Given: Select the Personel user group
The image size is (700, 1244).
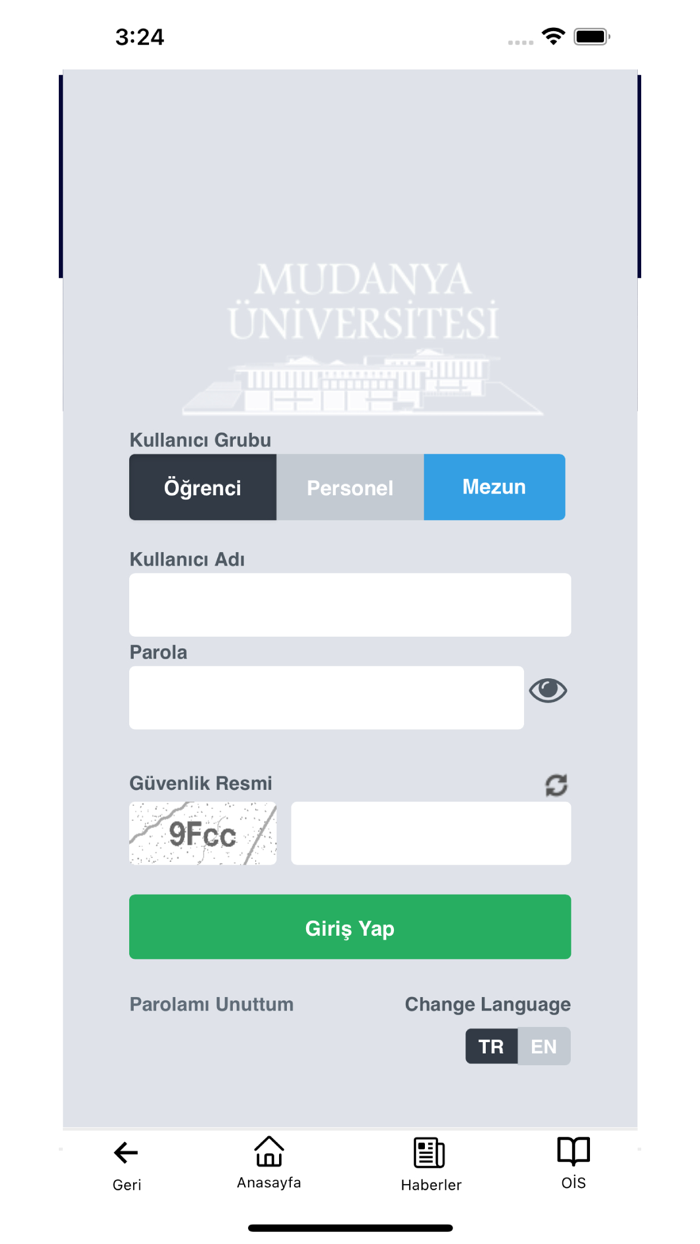Looking at the screenshot, I should coord(349,487).
